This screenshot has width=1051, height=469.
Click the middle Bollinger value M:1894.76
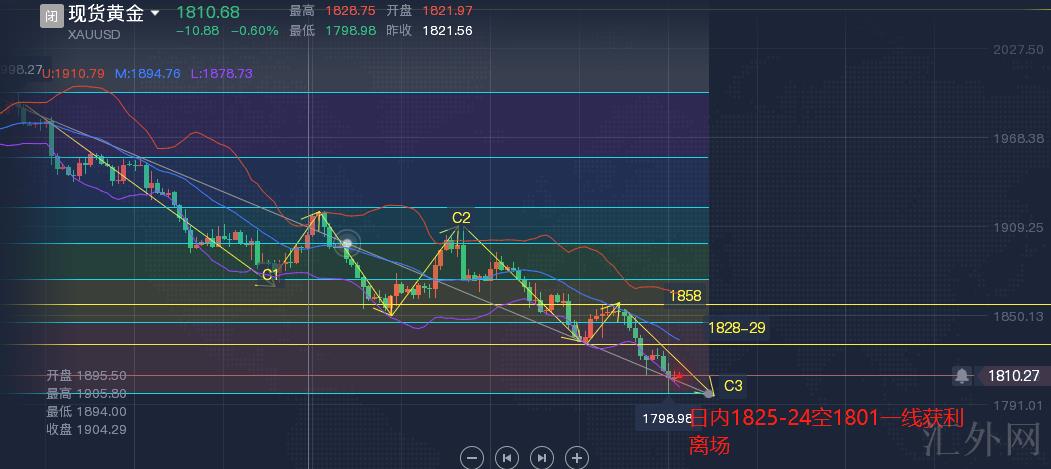[147, 73]
